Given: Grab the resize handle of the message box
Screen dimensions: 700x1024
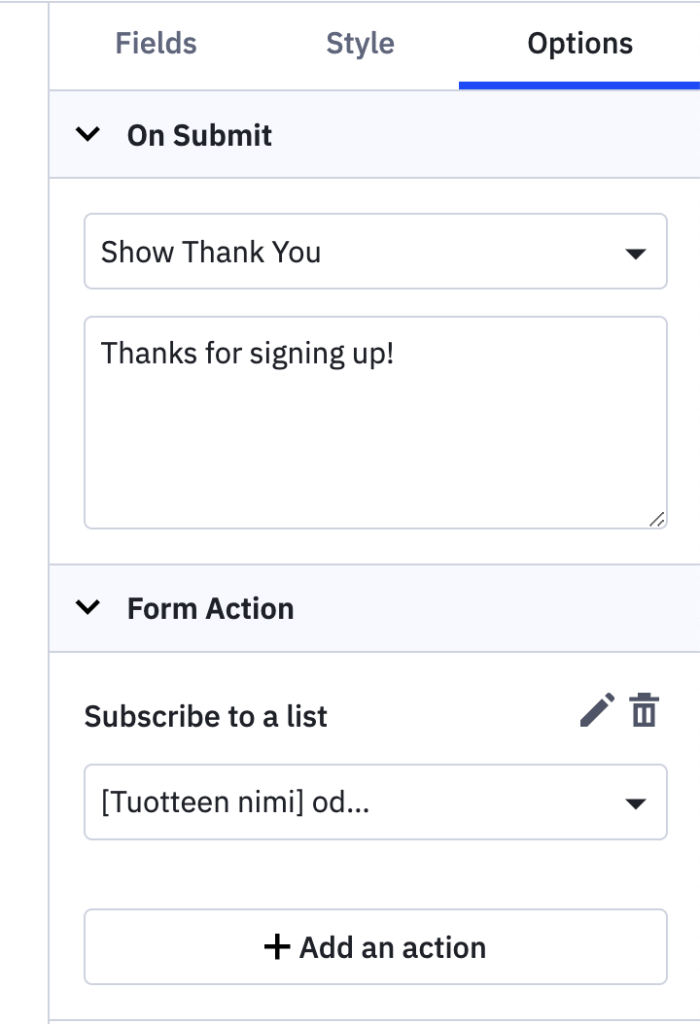Looking at the screenshot, I should (656, 518).
